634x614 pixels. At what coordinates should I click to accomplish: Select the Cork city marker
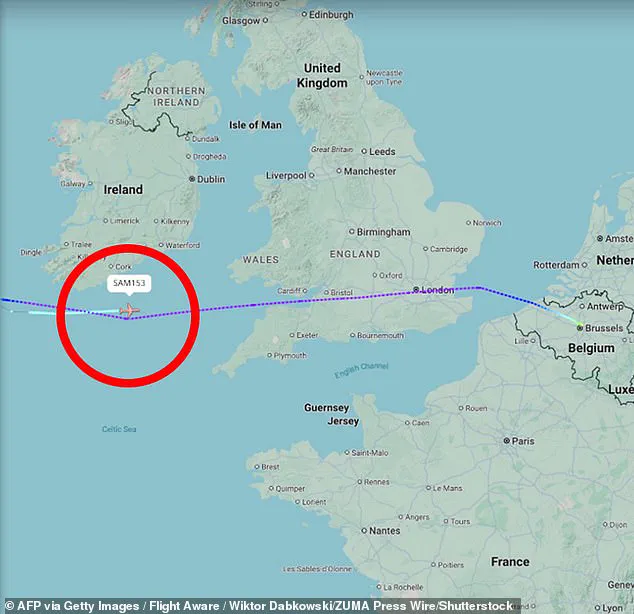coord(111,266)
